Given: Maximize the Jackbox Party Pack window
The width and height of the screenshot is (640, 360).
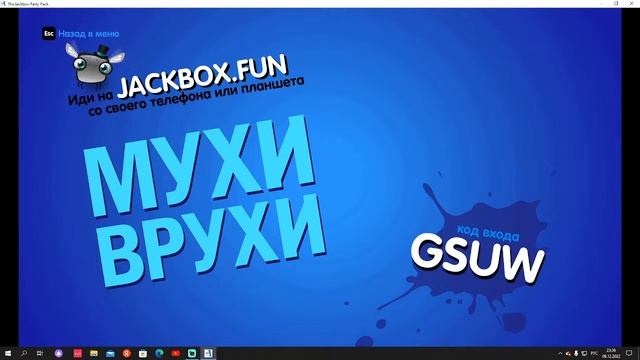Looking at the screenshot, I should 616,3.
